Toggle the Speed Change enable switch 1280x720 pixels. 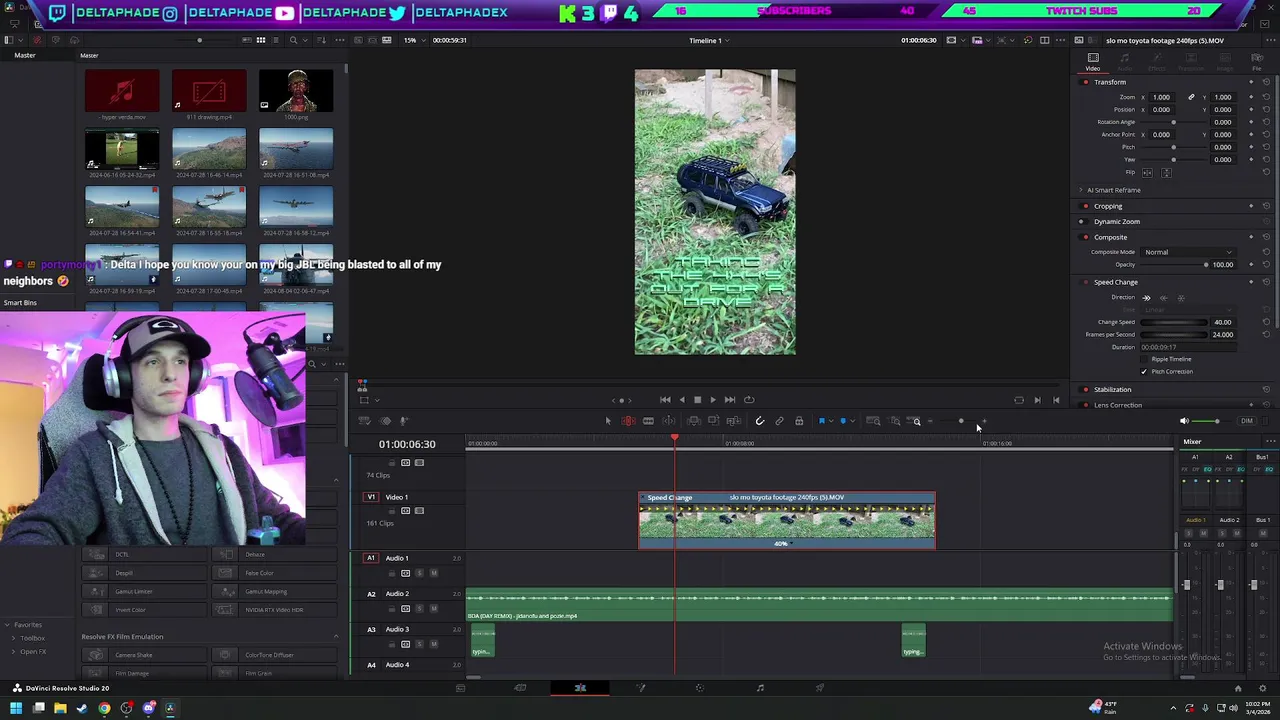[x=1085, y=282]
